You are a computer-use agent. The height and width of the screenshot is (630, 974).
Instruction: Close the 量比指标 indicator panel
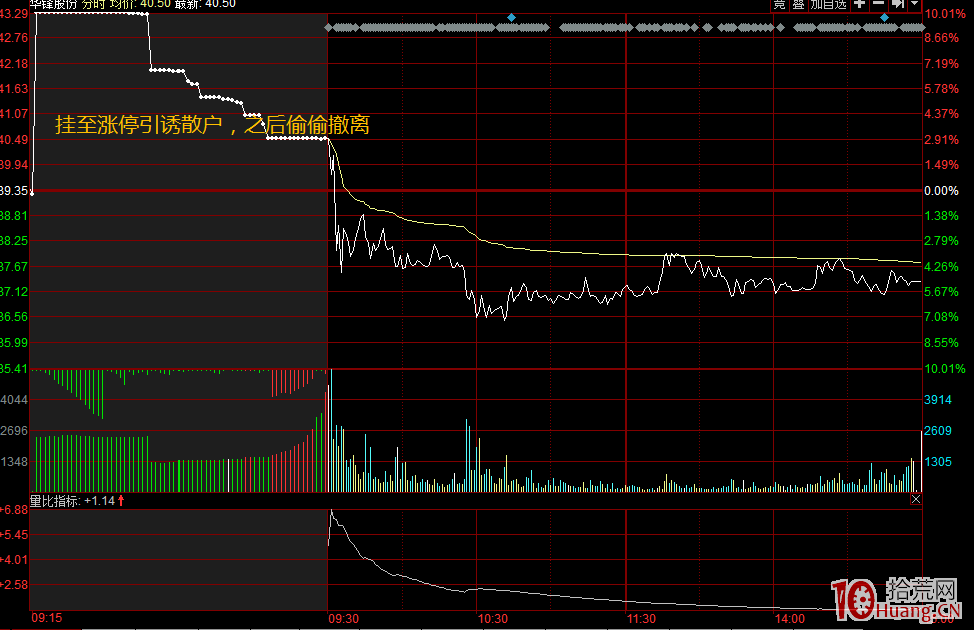click(x=916, y=499)
